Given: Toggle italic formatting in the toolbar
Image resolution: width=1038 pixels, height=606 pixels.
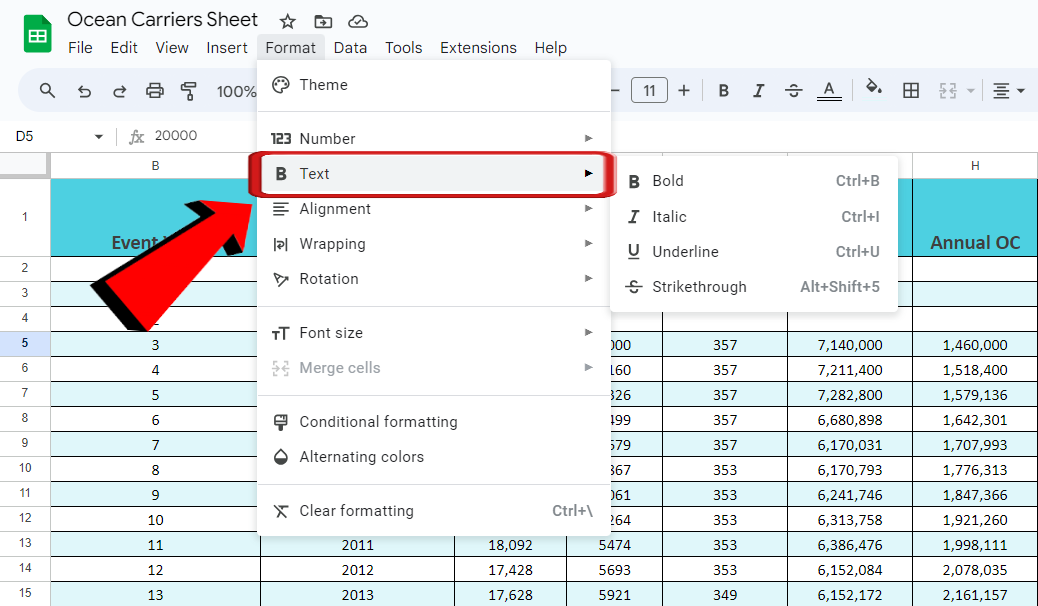Looking at the screenshot, I should click(x=758, y=90).
